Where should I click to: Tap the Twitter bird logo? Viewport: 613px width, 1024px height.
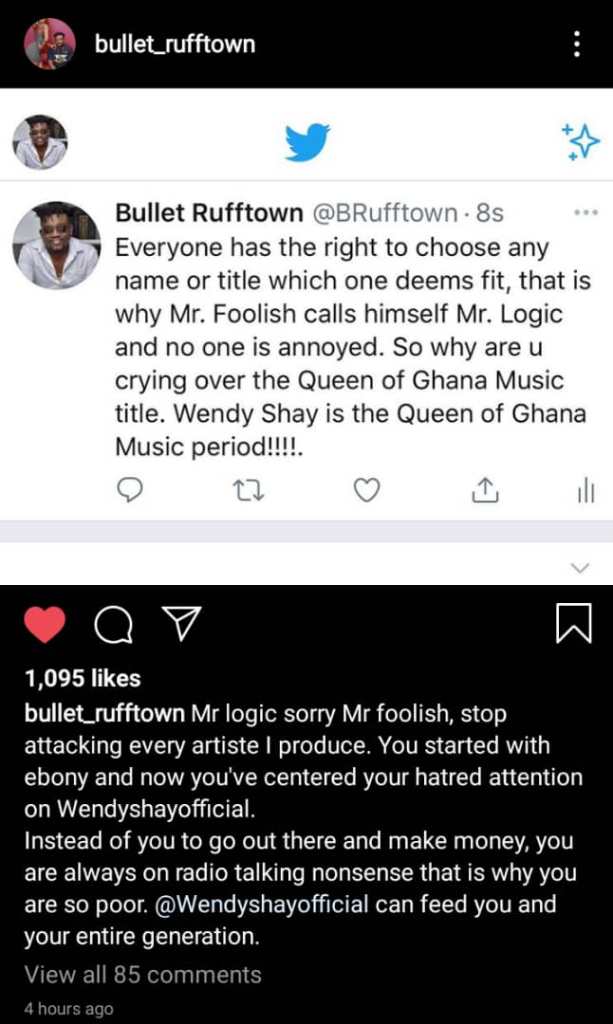pyautogui.click(x=307, y=142)
